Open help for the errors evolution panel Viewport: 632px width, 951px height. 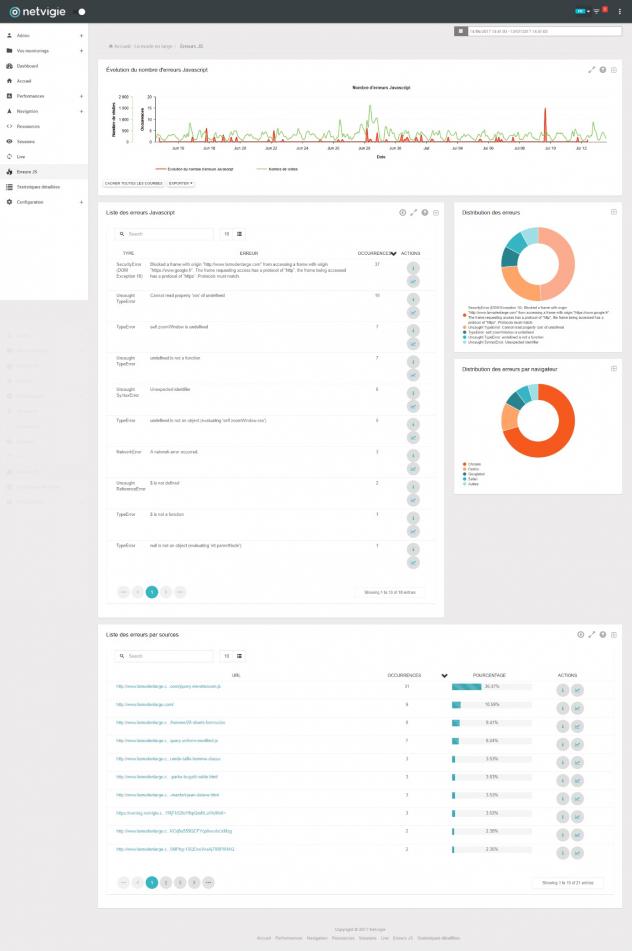[602, 70]
